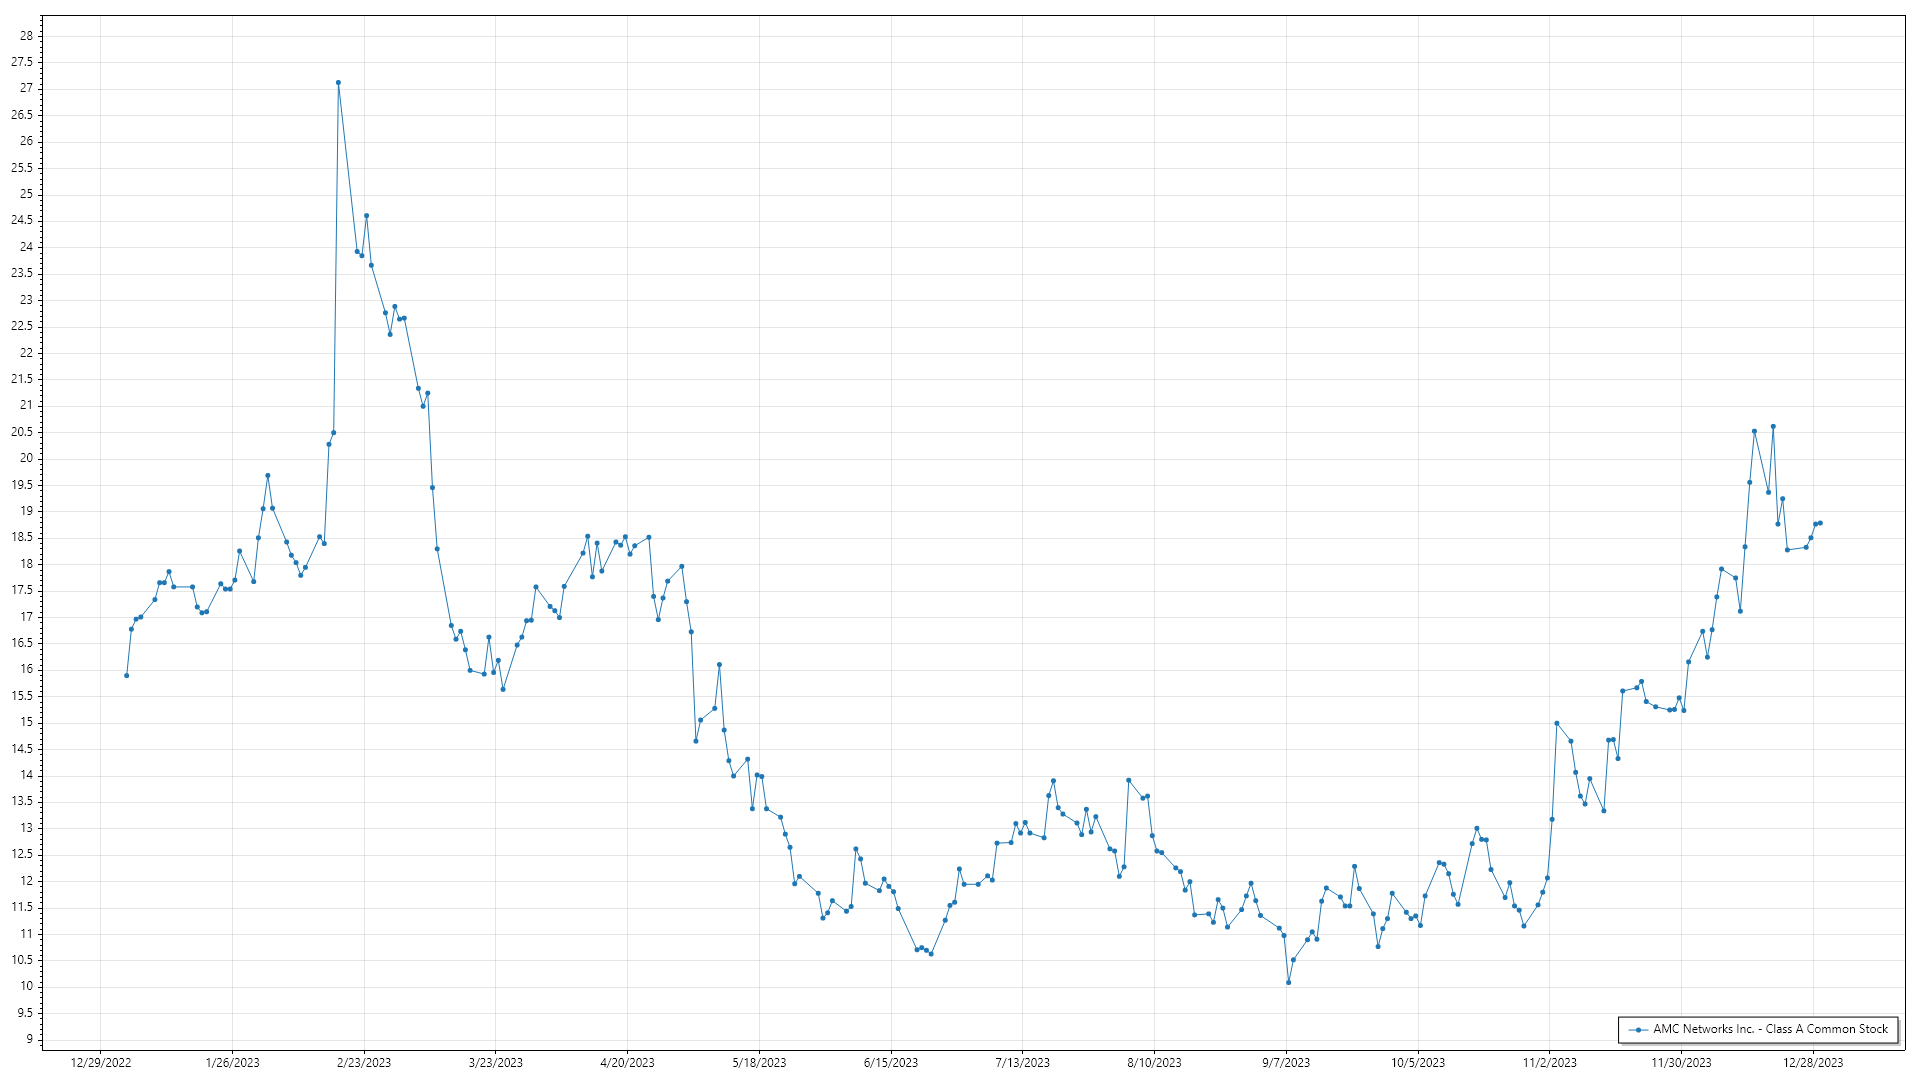Select the 12/28/2023 x-axis date label
Viewport: 1920px width, 1080px height.
1813,1062
